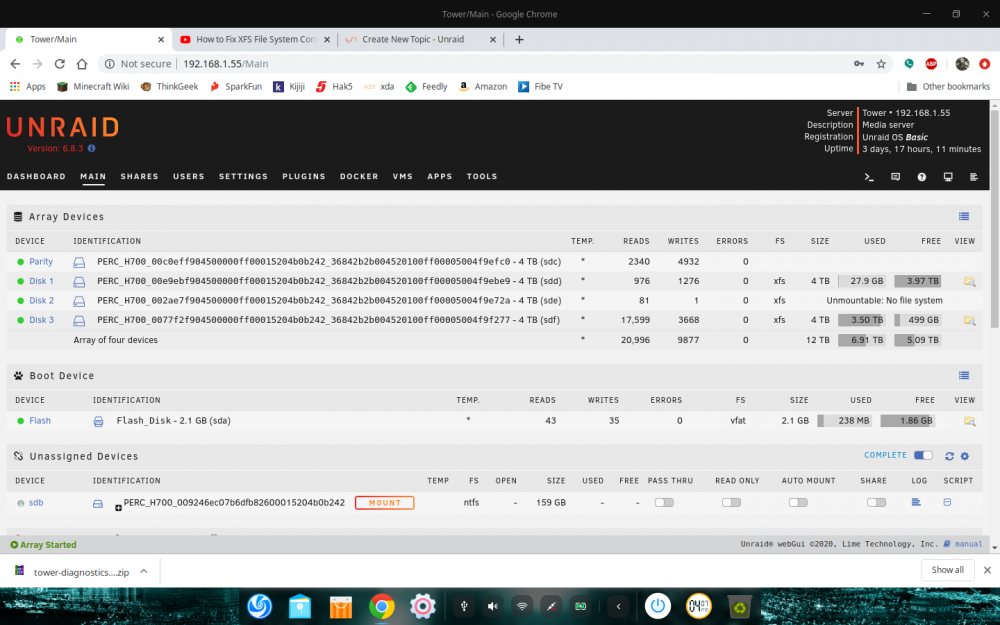This screenshot has height=625, width=1000.
Task: Toggle Array Devices list view icon
Action: click(x=964, y=217)
